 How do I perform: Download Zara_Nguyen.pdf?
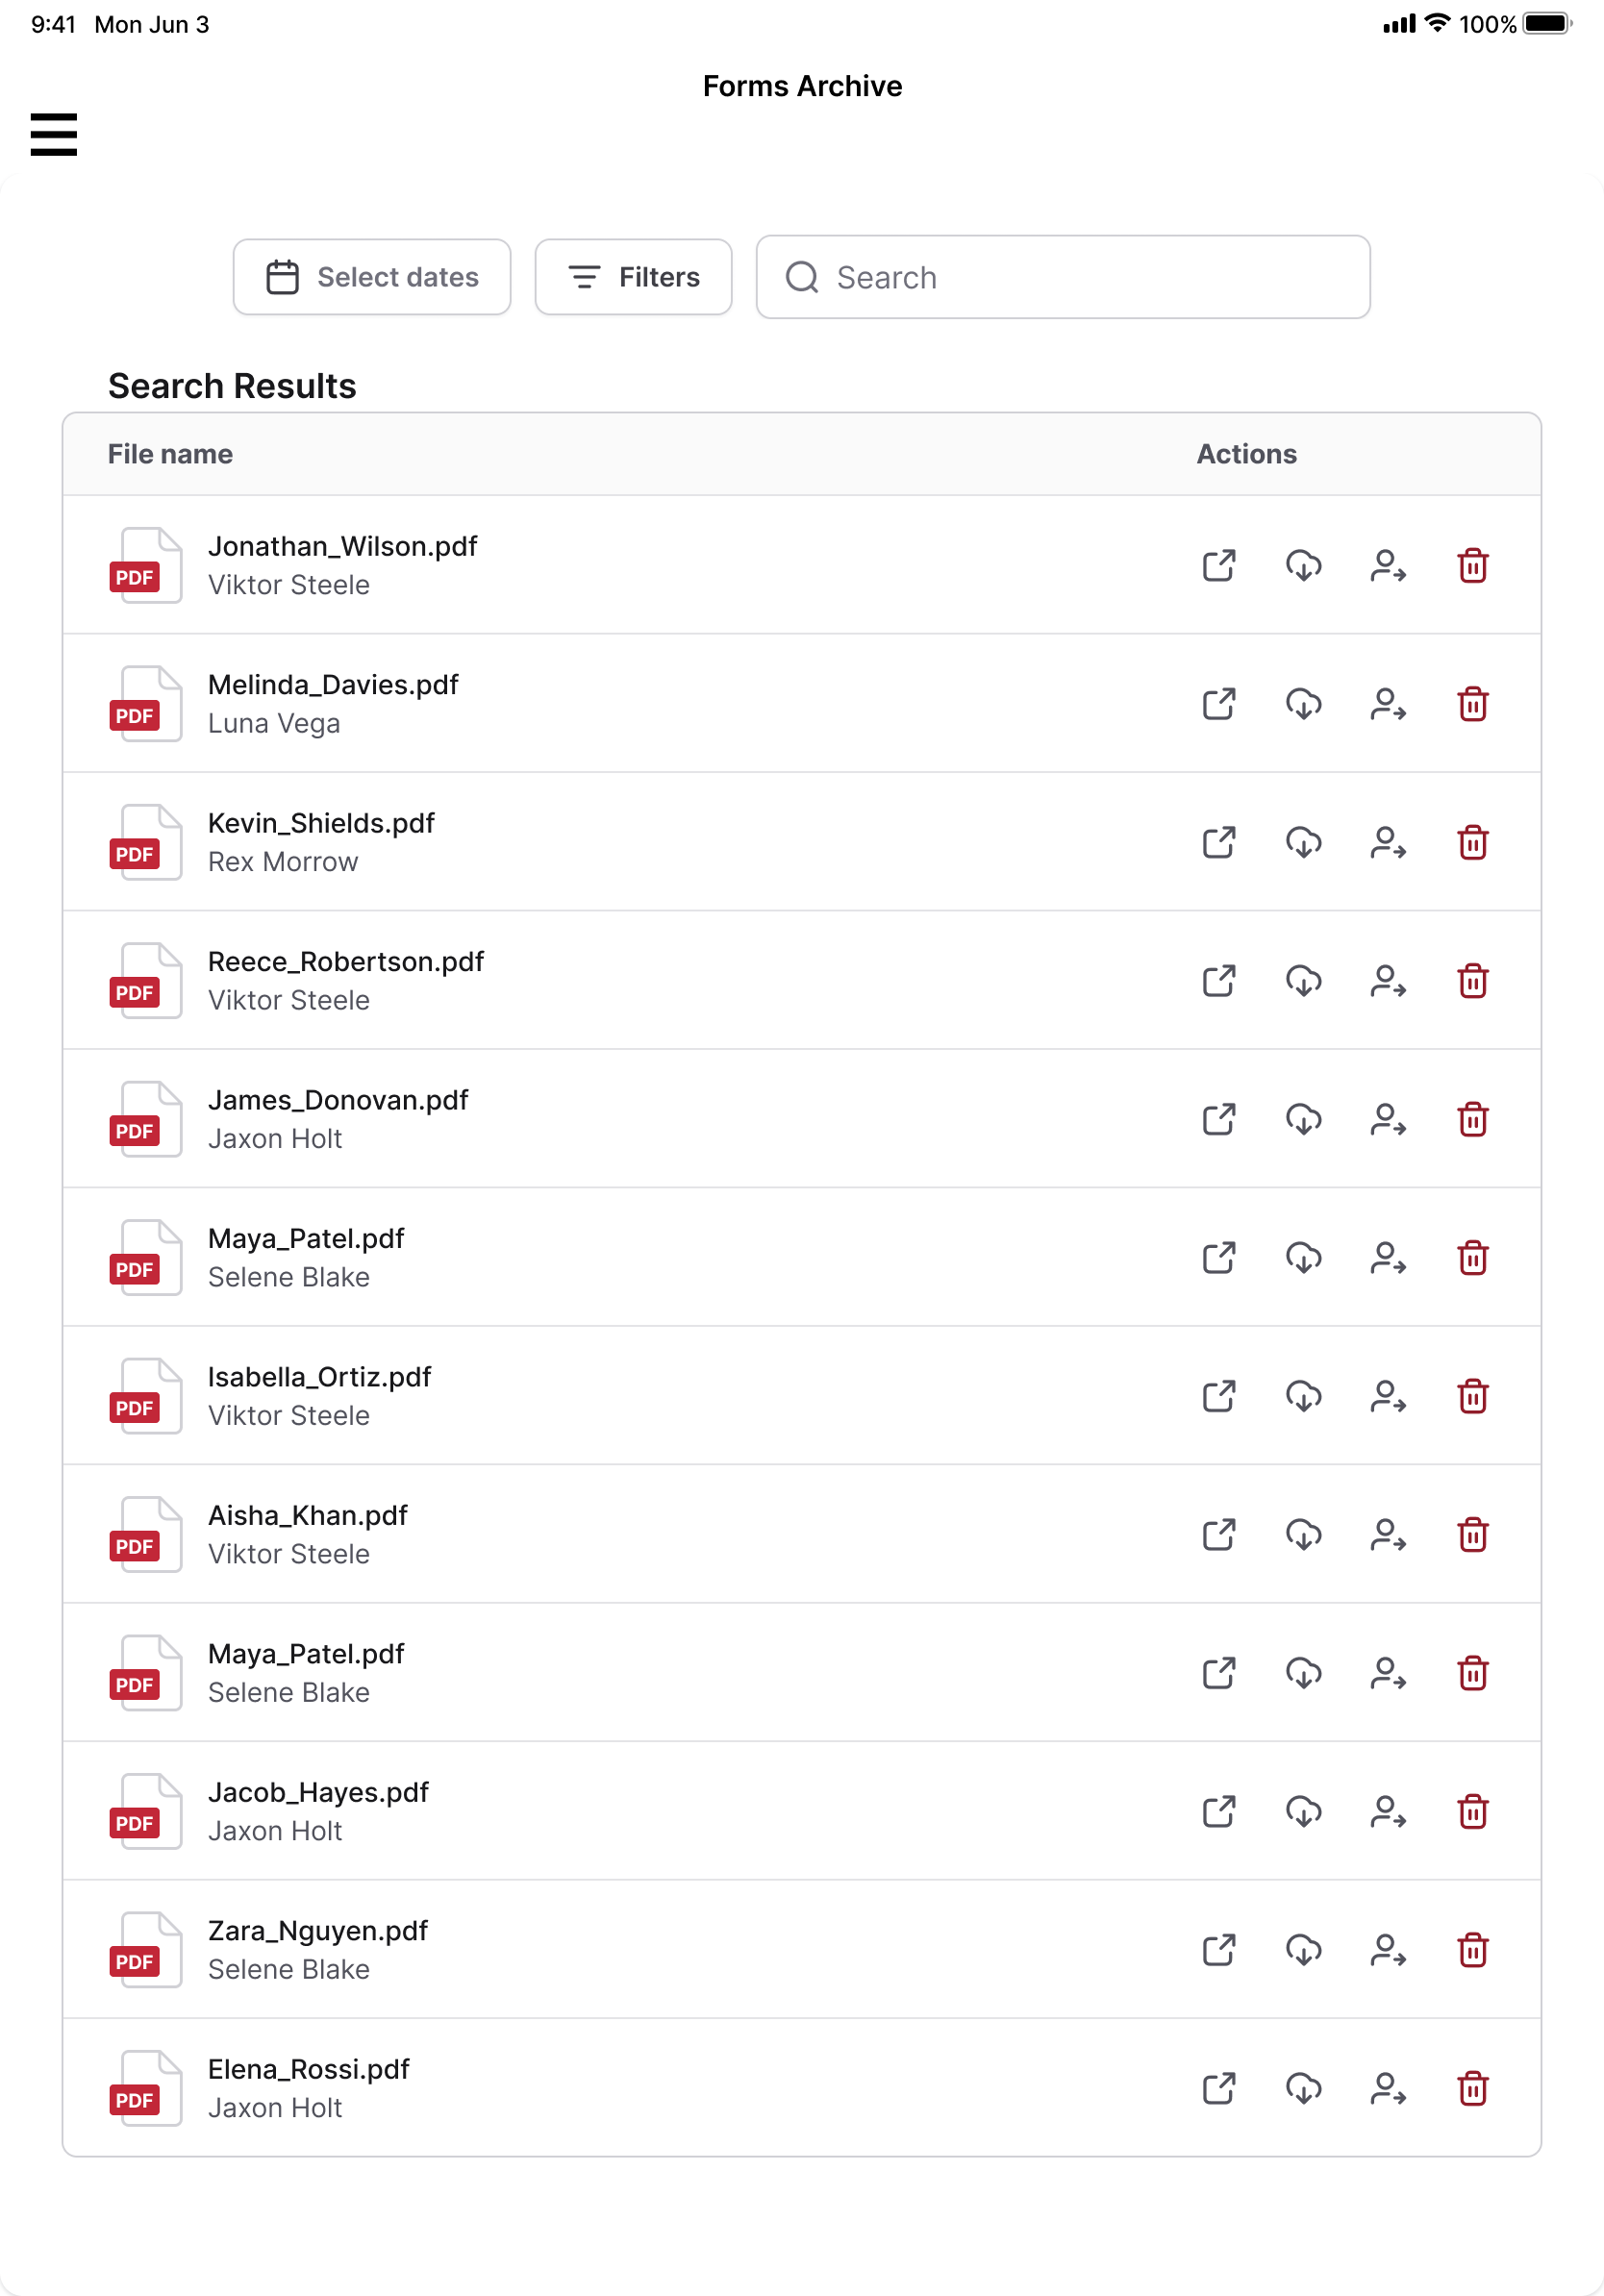pyautogui.click(x=1304, y=1951)
